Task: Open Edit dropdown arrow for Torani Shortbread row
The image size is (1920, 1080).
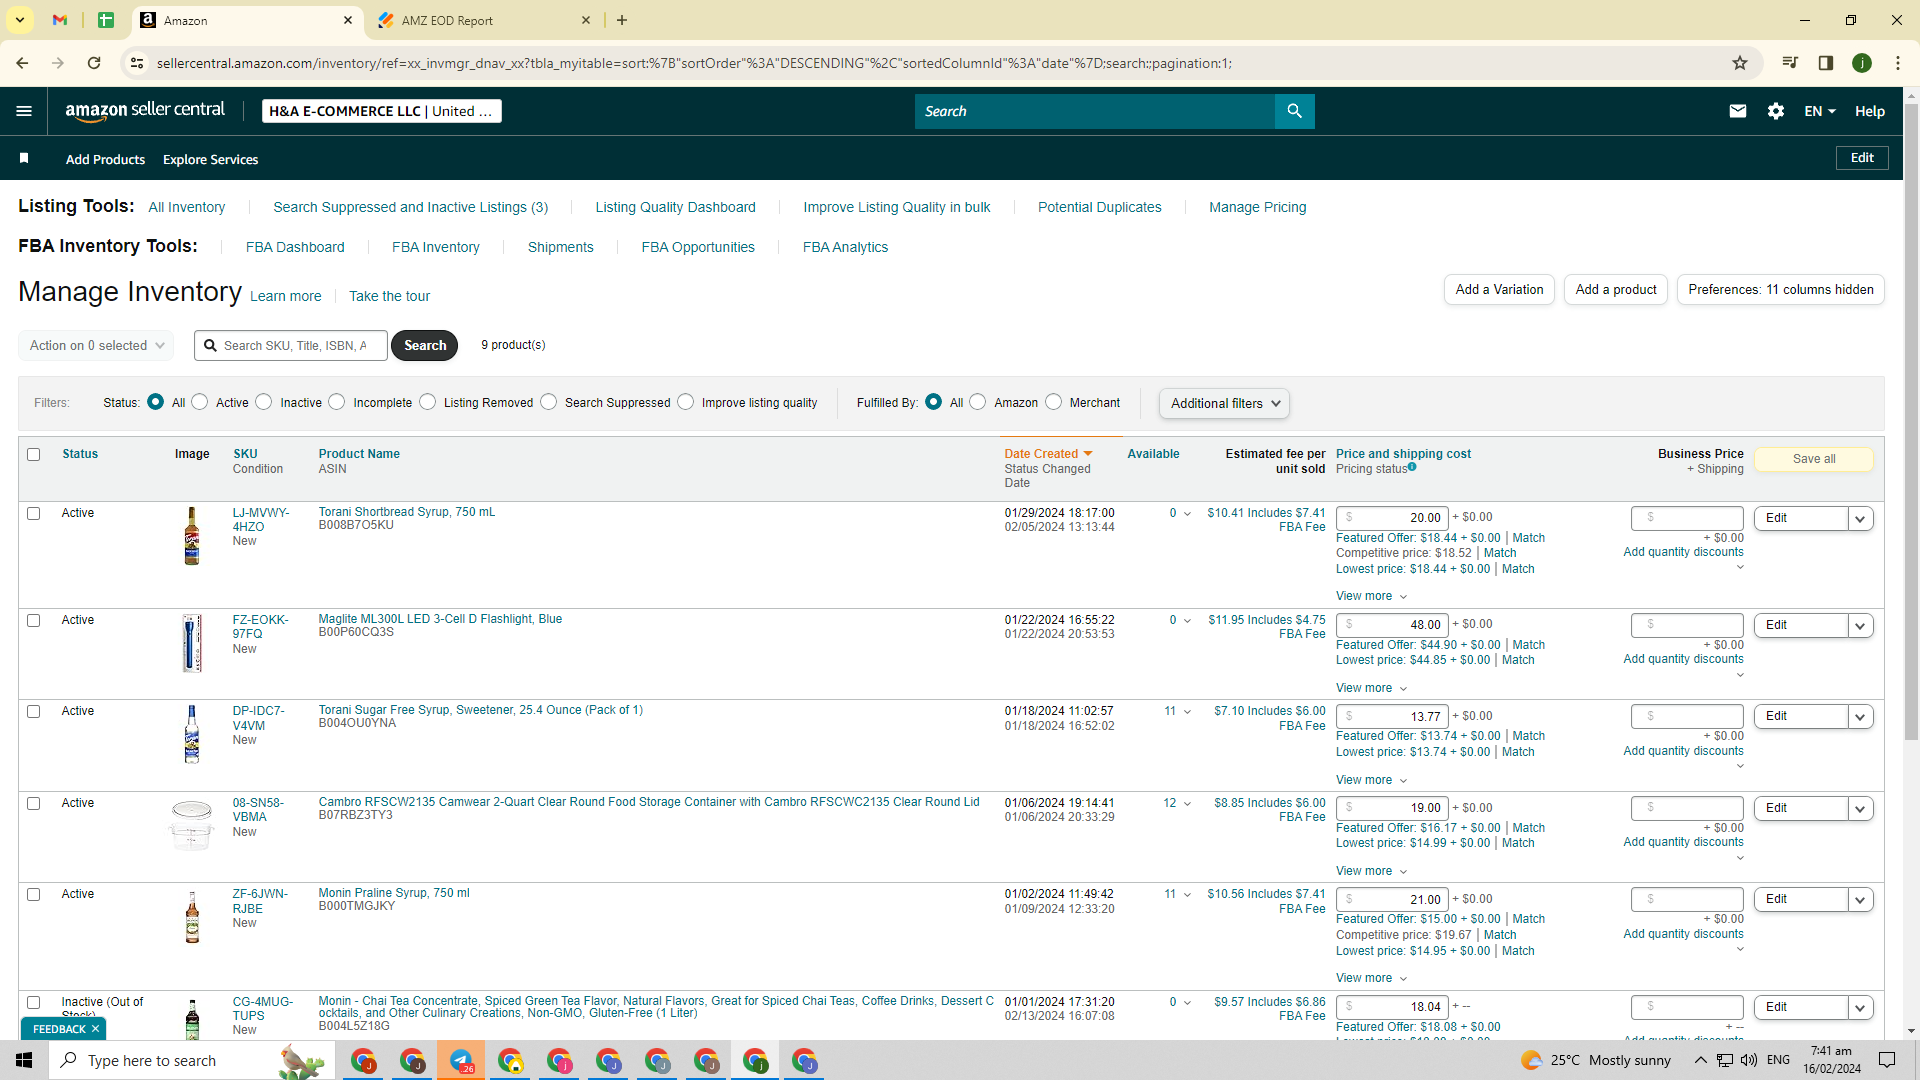Action: point(1861,518)
